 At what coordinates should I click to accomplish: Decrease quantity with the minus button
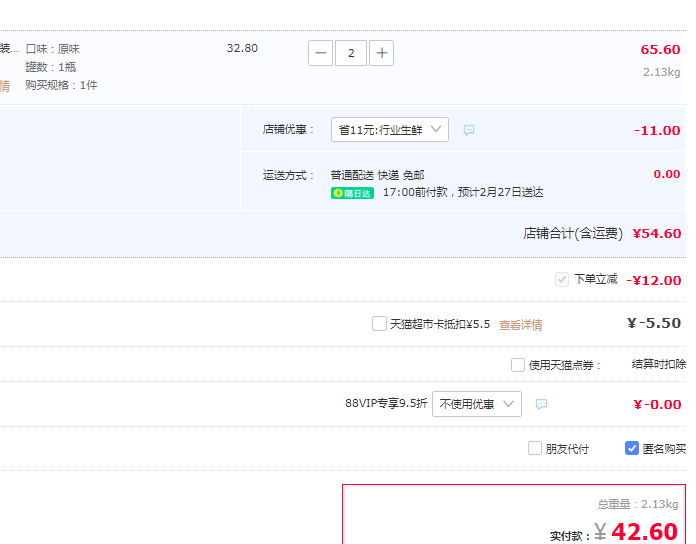click(320, 53)
